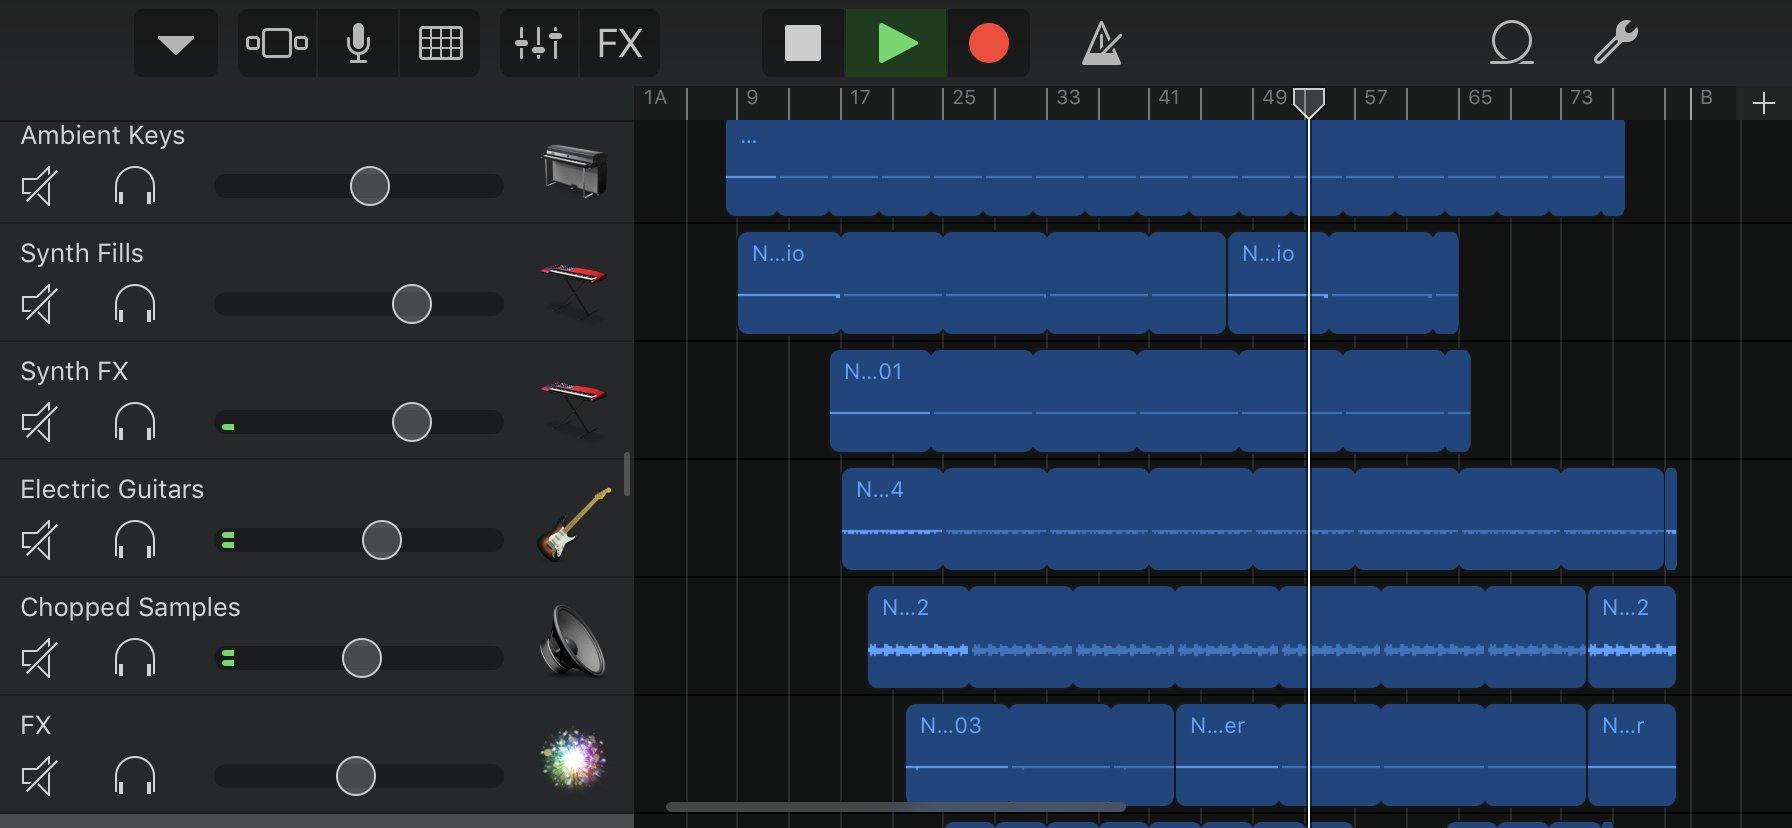Select the N...er region in FX track

click(1381, 755)
